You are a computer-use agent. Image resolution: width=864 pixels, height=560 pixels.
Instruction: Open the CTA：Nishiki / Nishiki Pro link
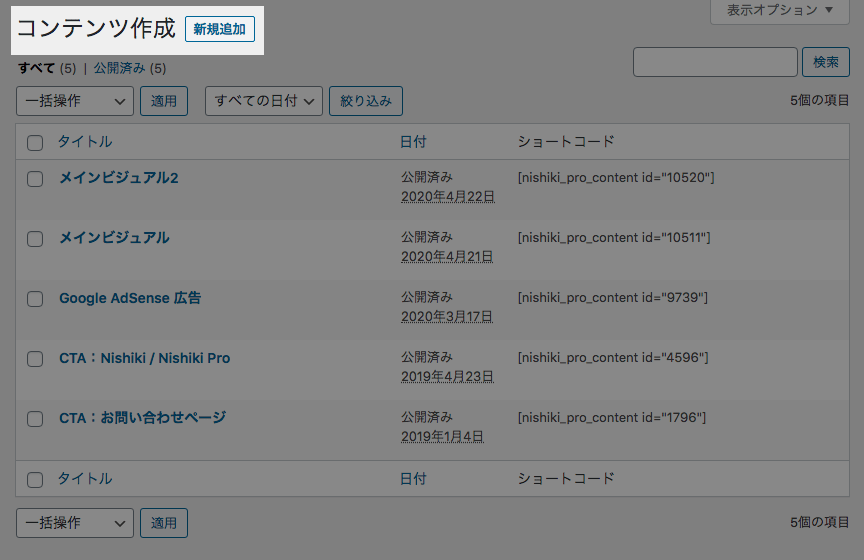point(145,358)
